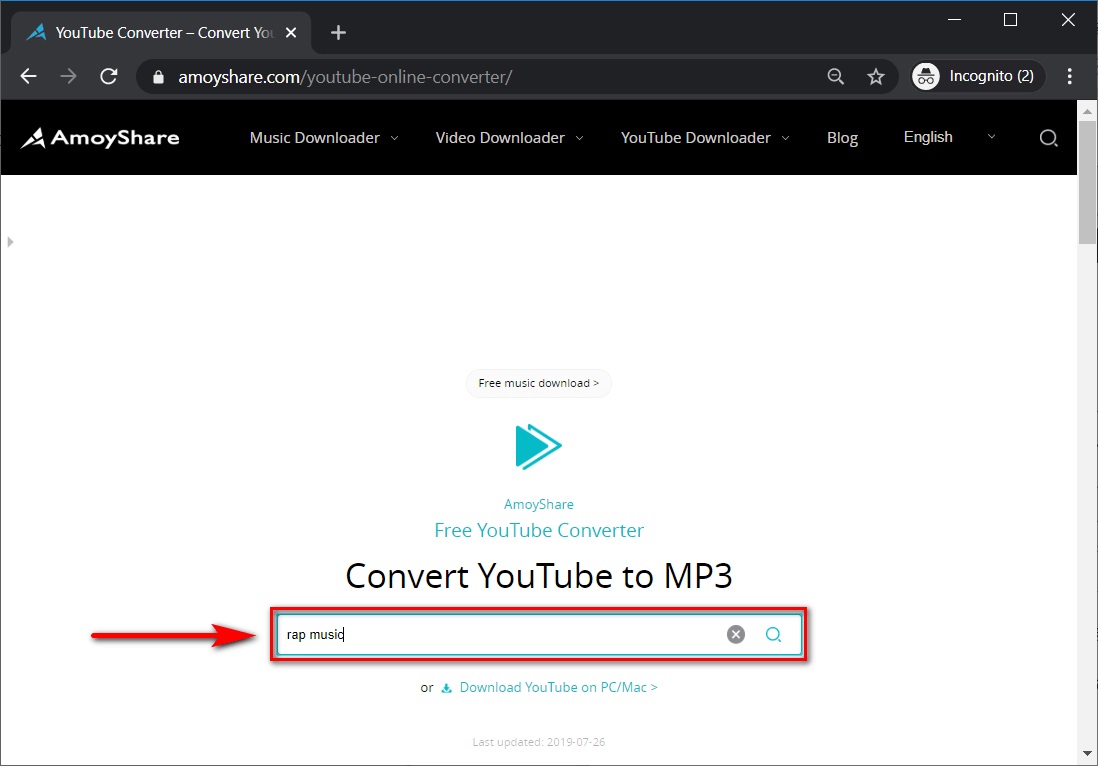Click the scrollbar up arrow
The width and height of the screenshot is (1098, 766).
[1087, 111]
